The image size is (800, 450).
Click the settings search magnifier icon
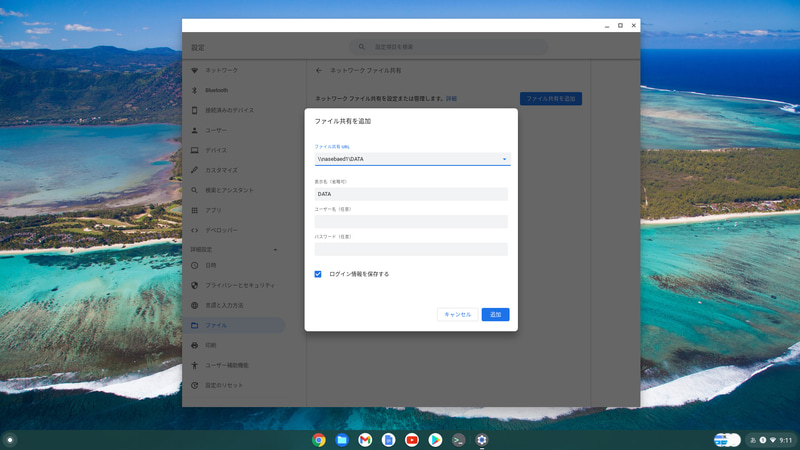coord(361,47)
